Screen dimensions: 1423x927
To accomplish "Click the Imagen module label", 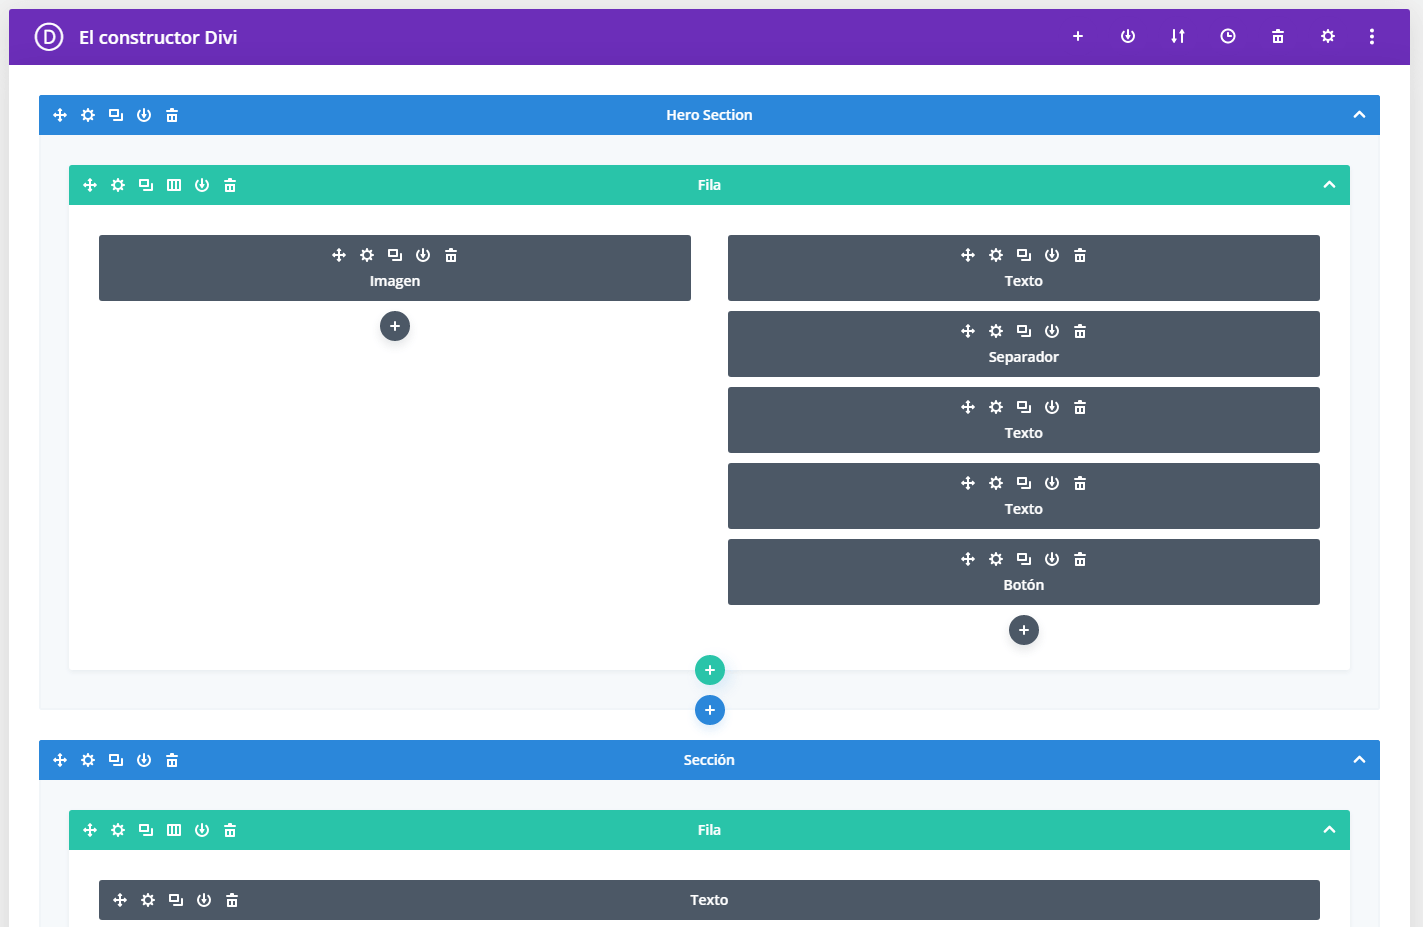I will (395, 281).
